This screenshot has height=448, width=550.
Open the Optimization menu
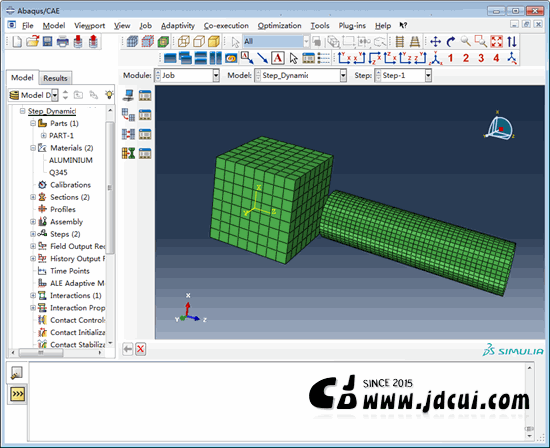[x=279, y=26]
